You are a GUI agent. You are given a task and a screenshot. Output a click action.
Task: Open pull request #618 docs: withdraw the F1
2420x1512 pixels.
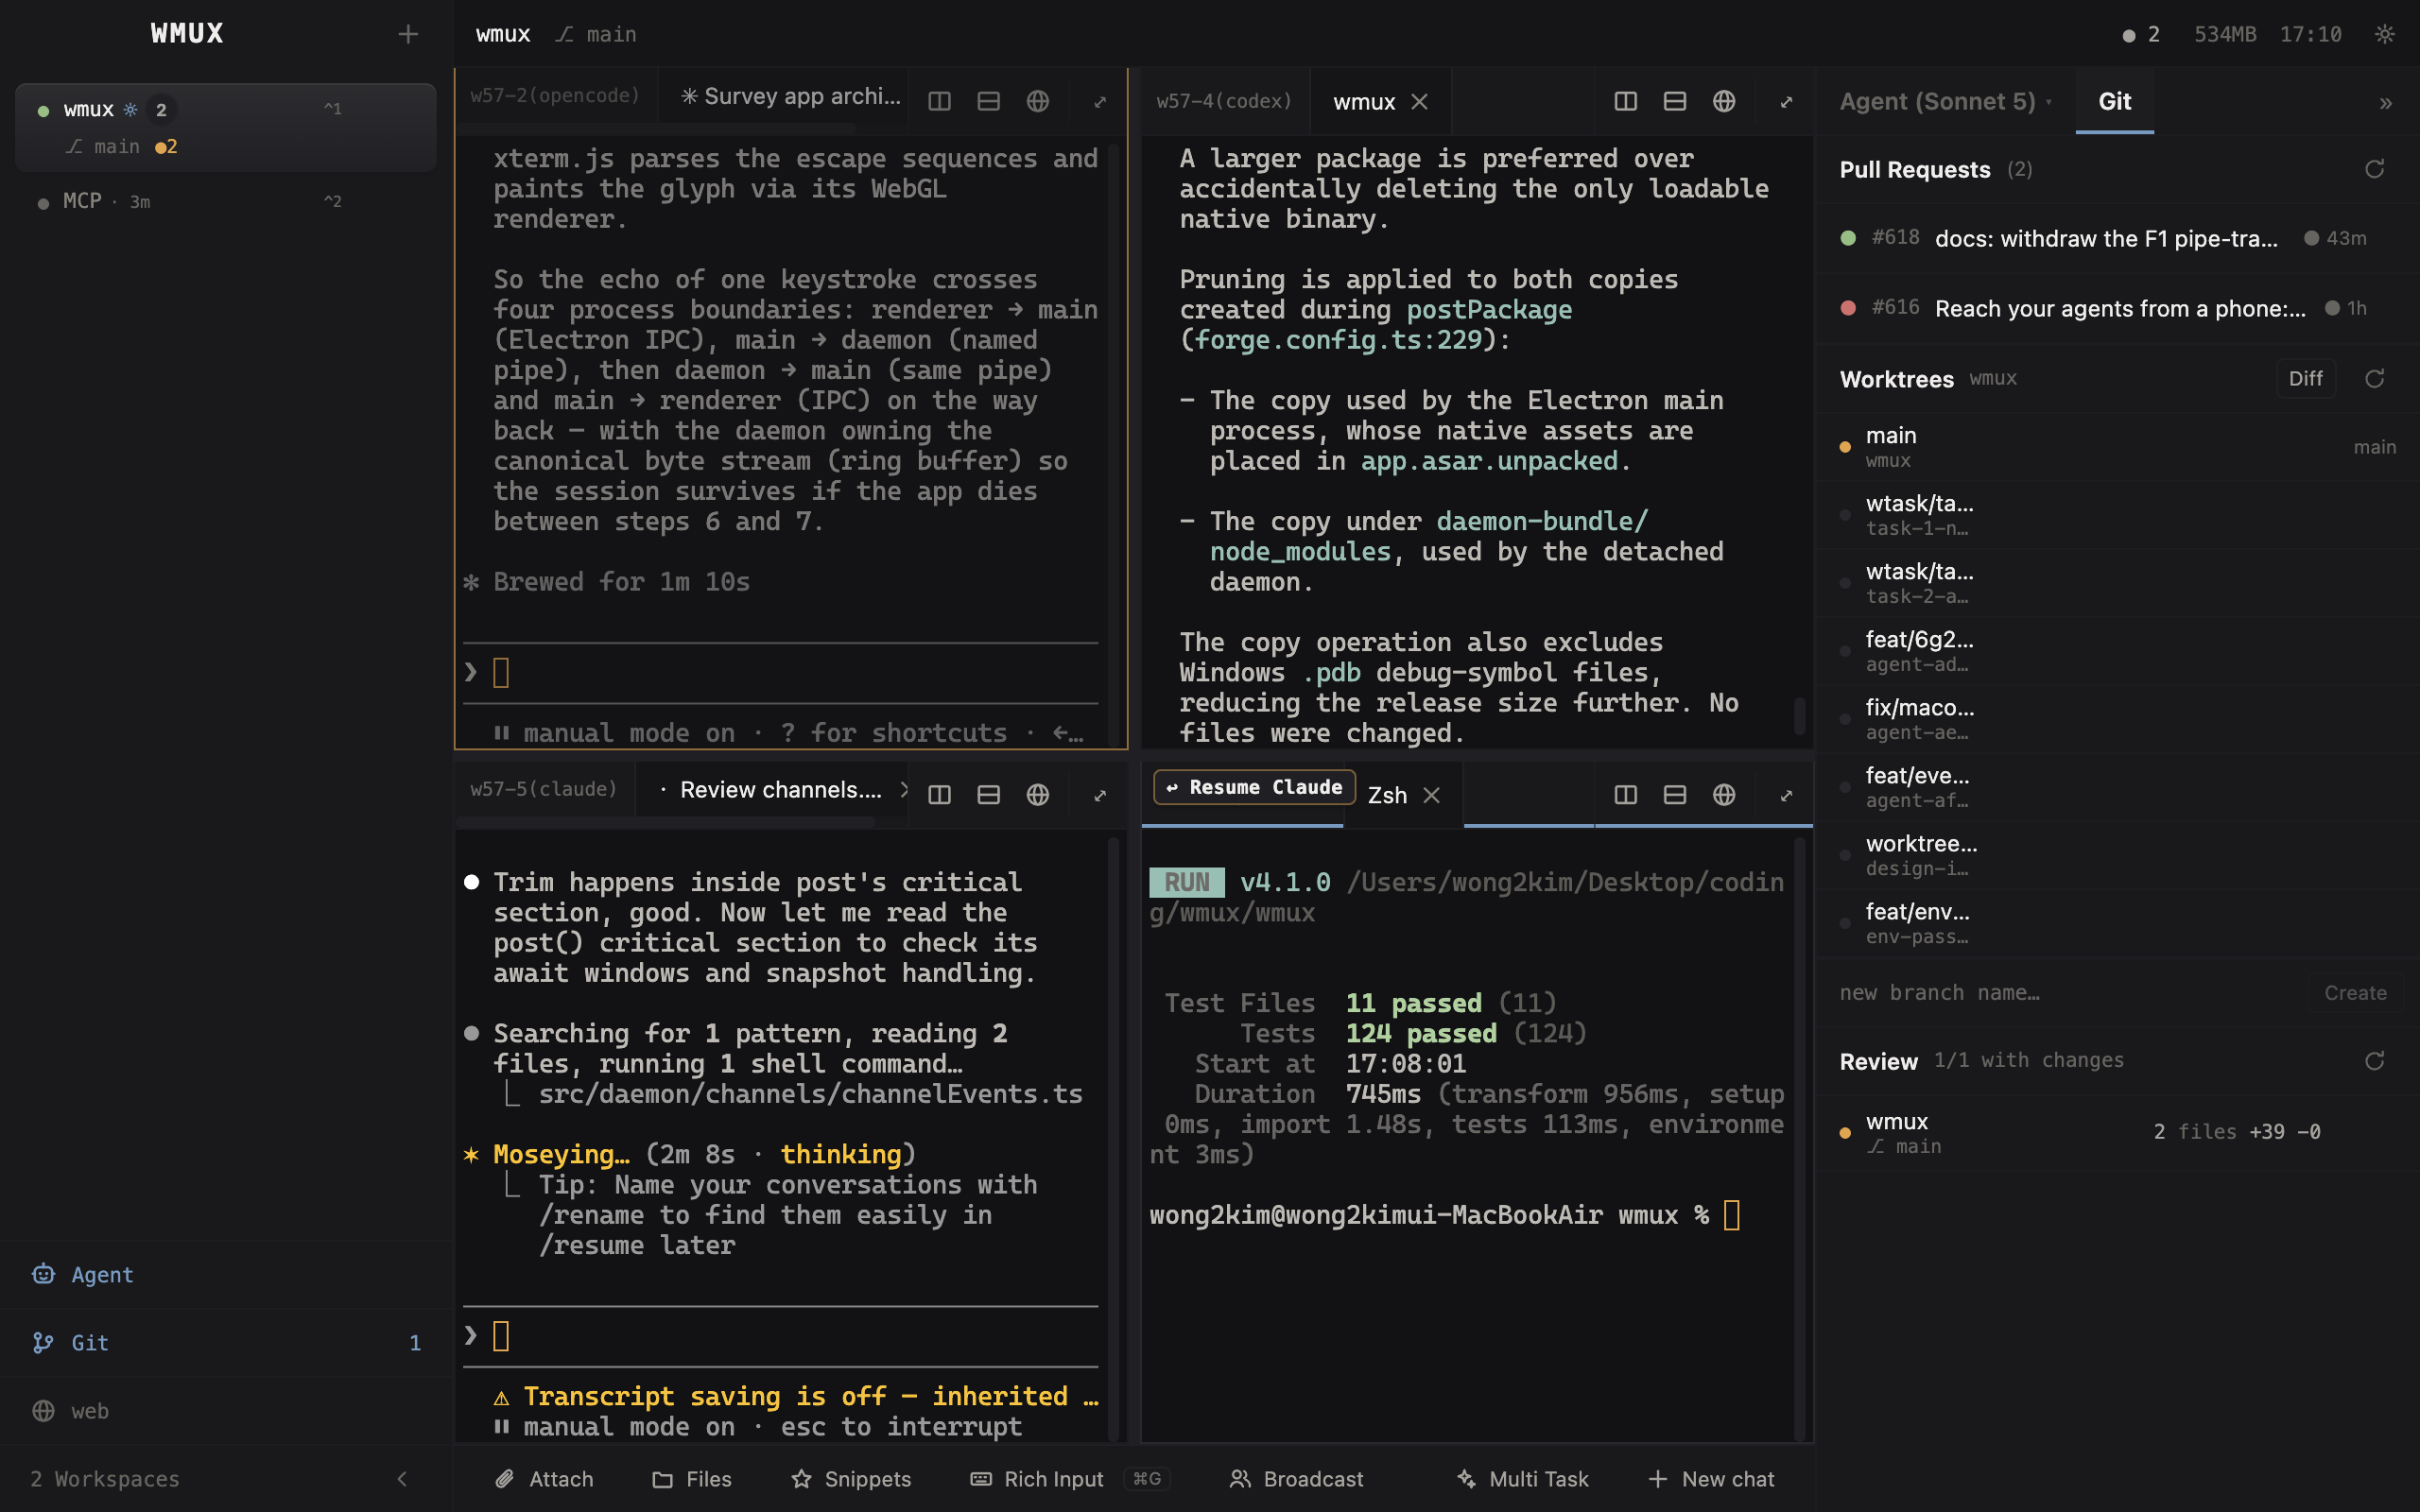2118,238
